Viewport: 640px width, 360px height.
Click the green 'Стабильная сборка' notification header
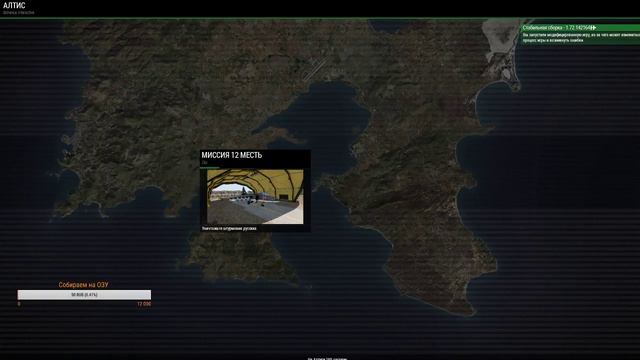[x=580, y=28]
